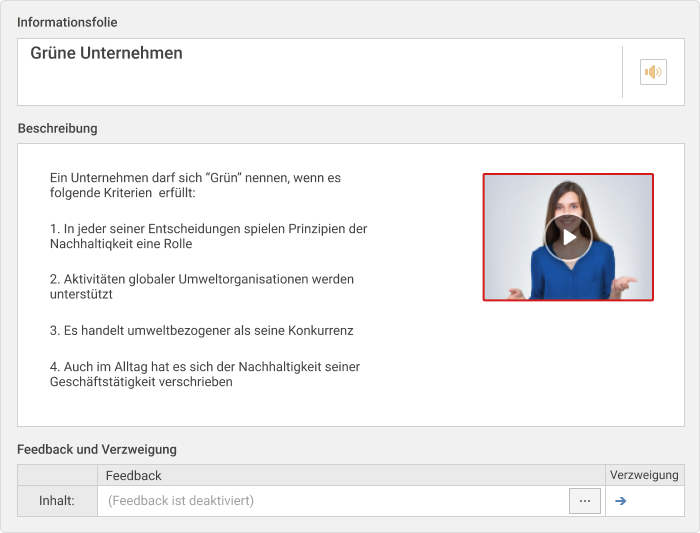Select the 'Feedback' column header
The width and height of the screenshot is (700, 533).
pos(351,475)
